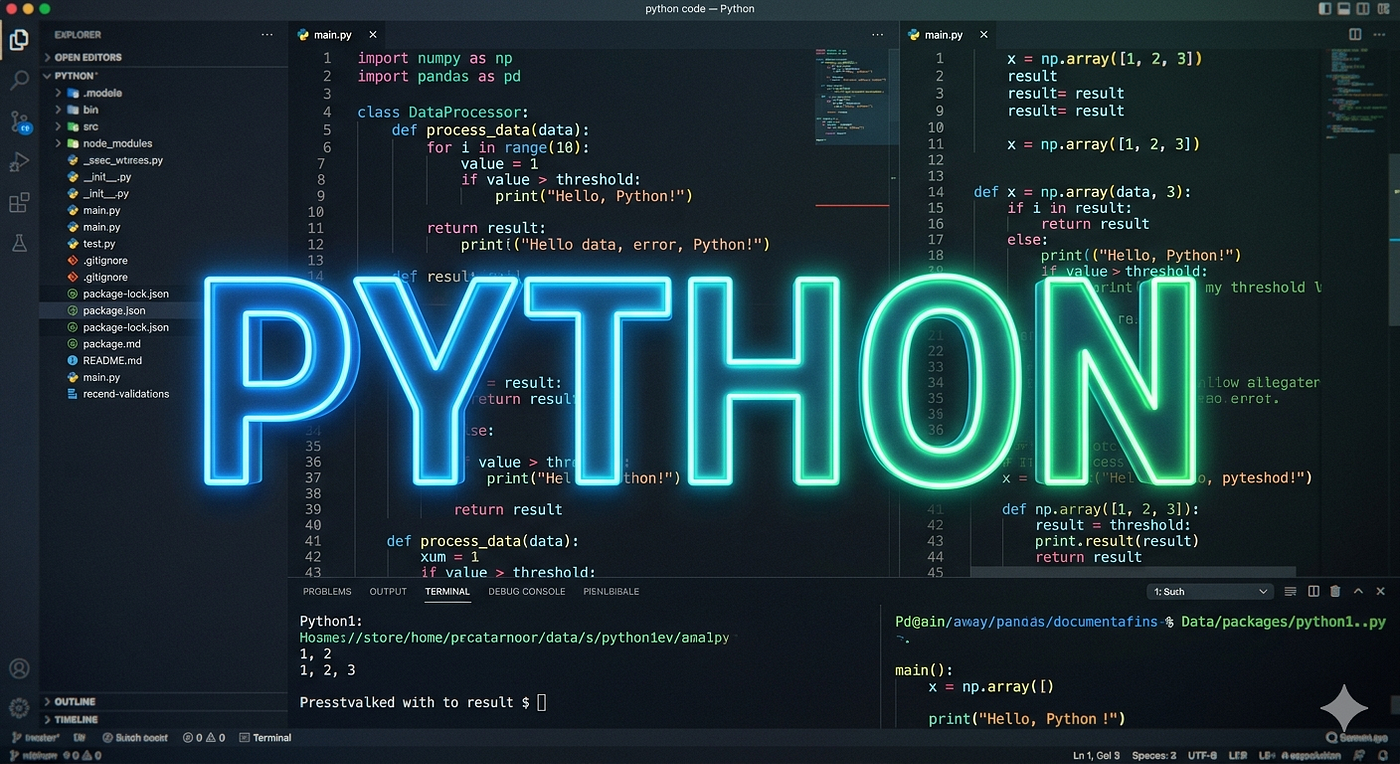
Task: Open more actions ellipsis in the right editor group
Action: point(1380,35)
